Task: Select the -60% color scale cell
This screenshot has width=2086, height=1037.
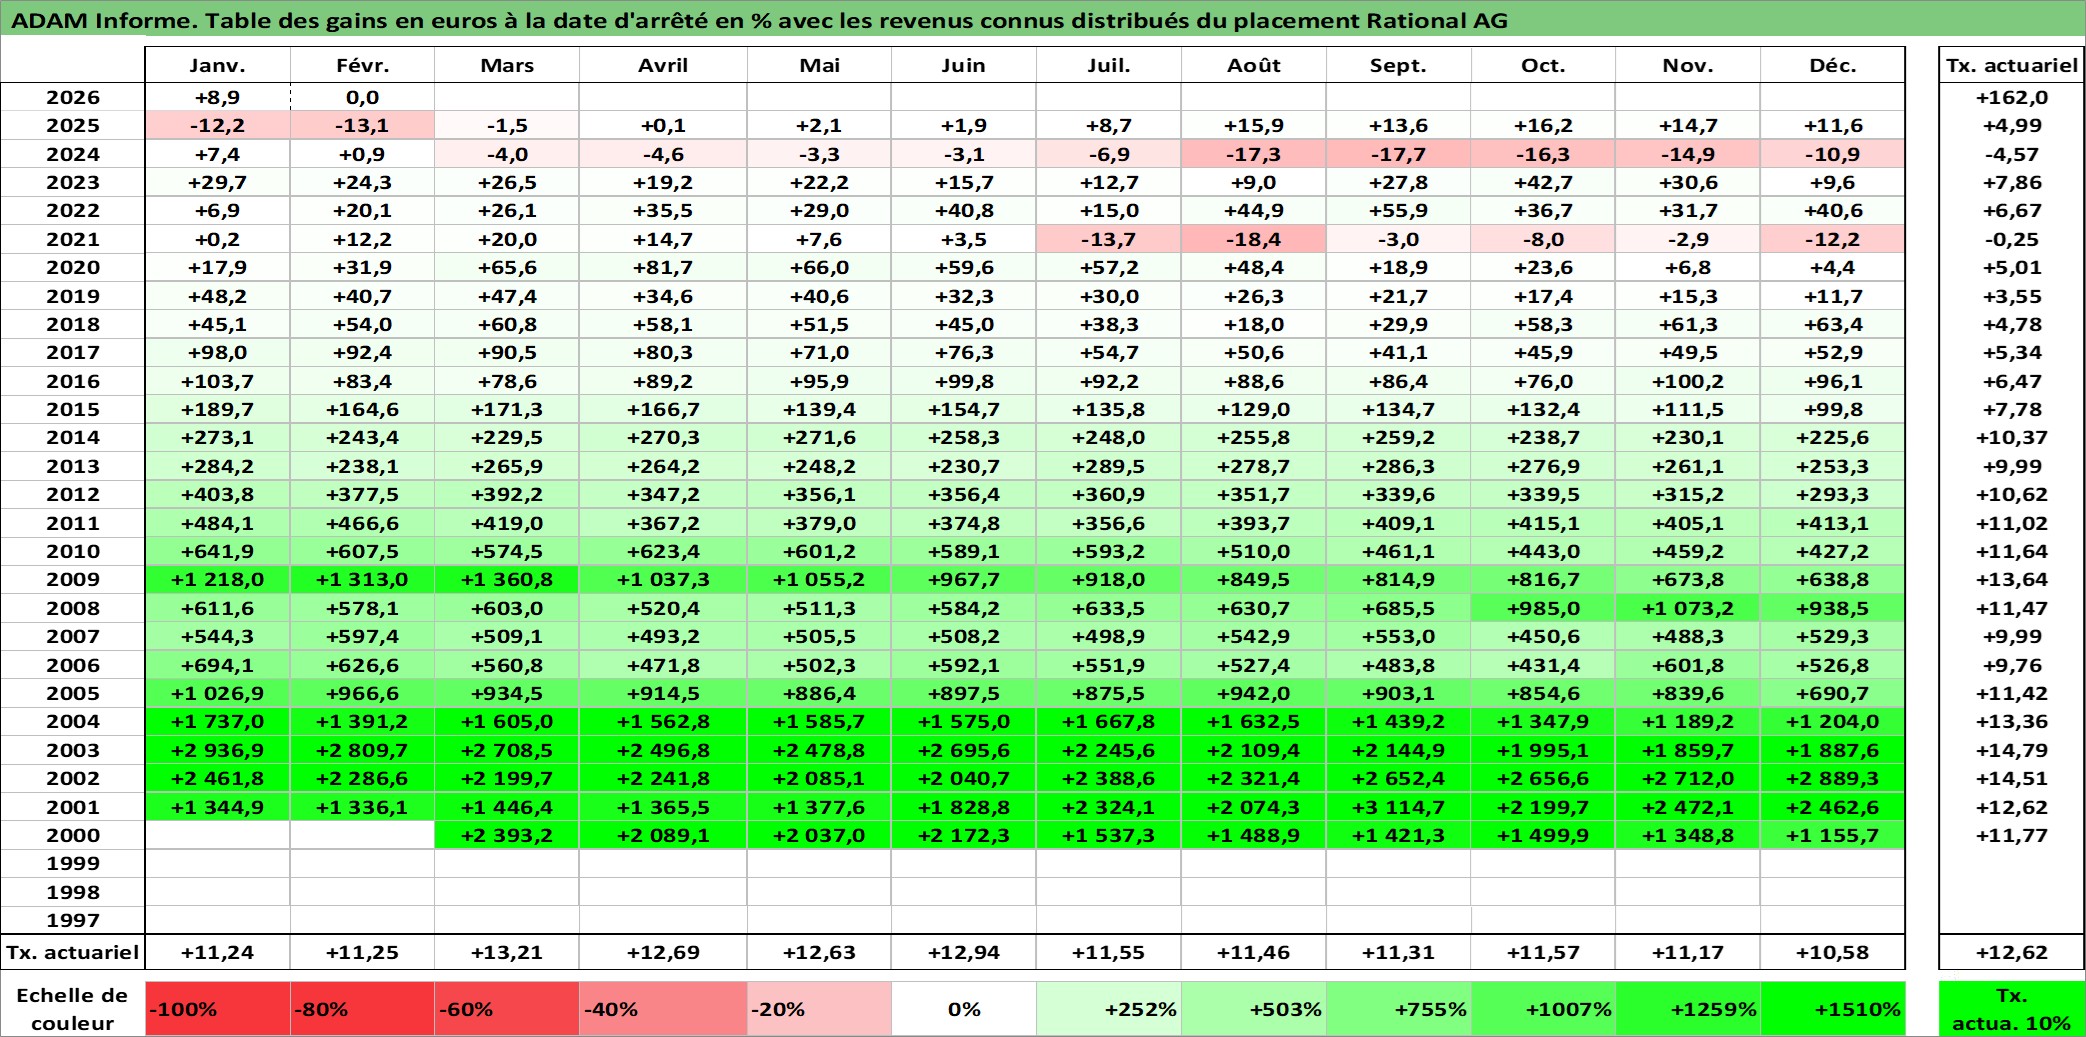Action: [507, 1009]
